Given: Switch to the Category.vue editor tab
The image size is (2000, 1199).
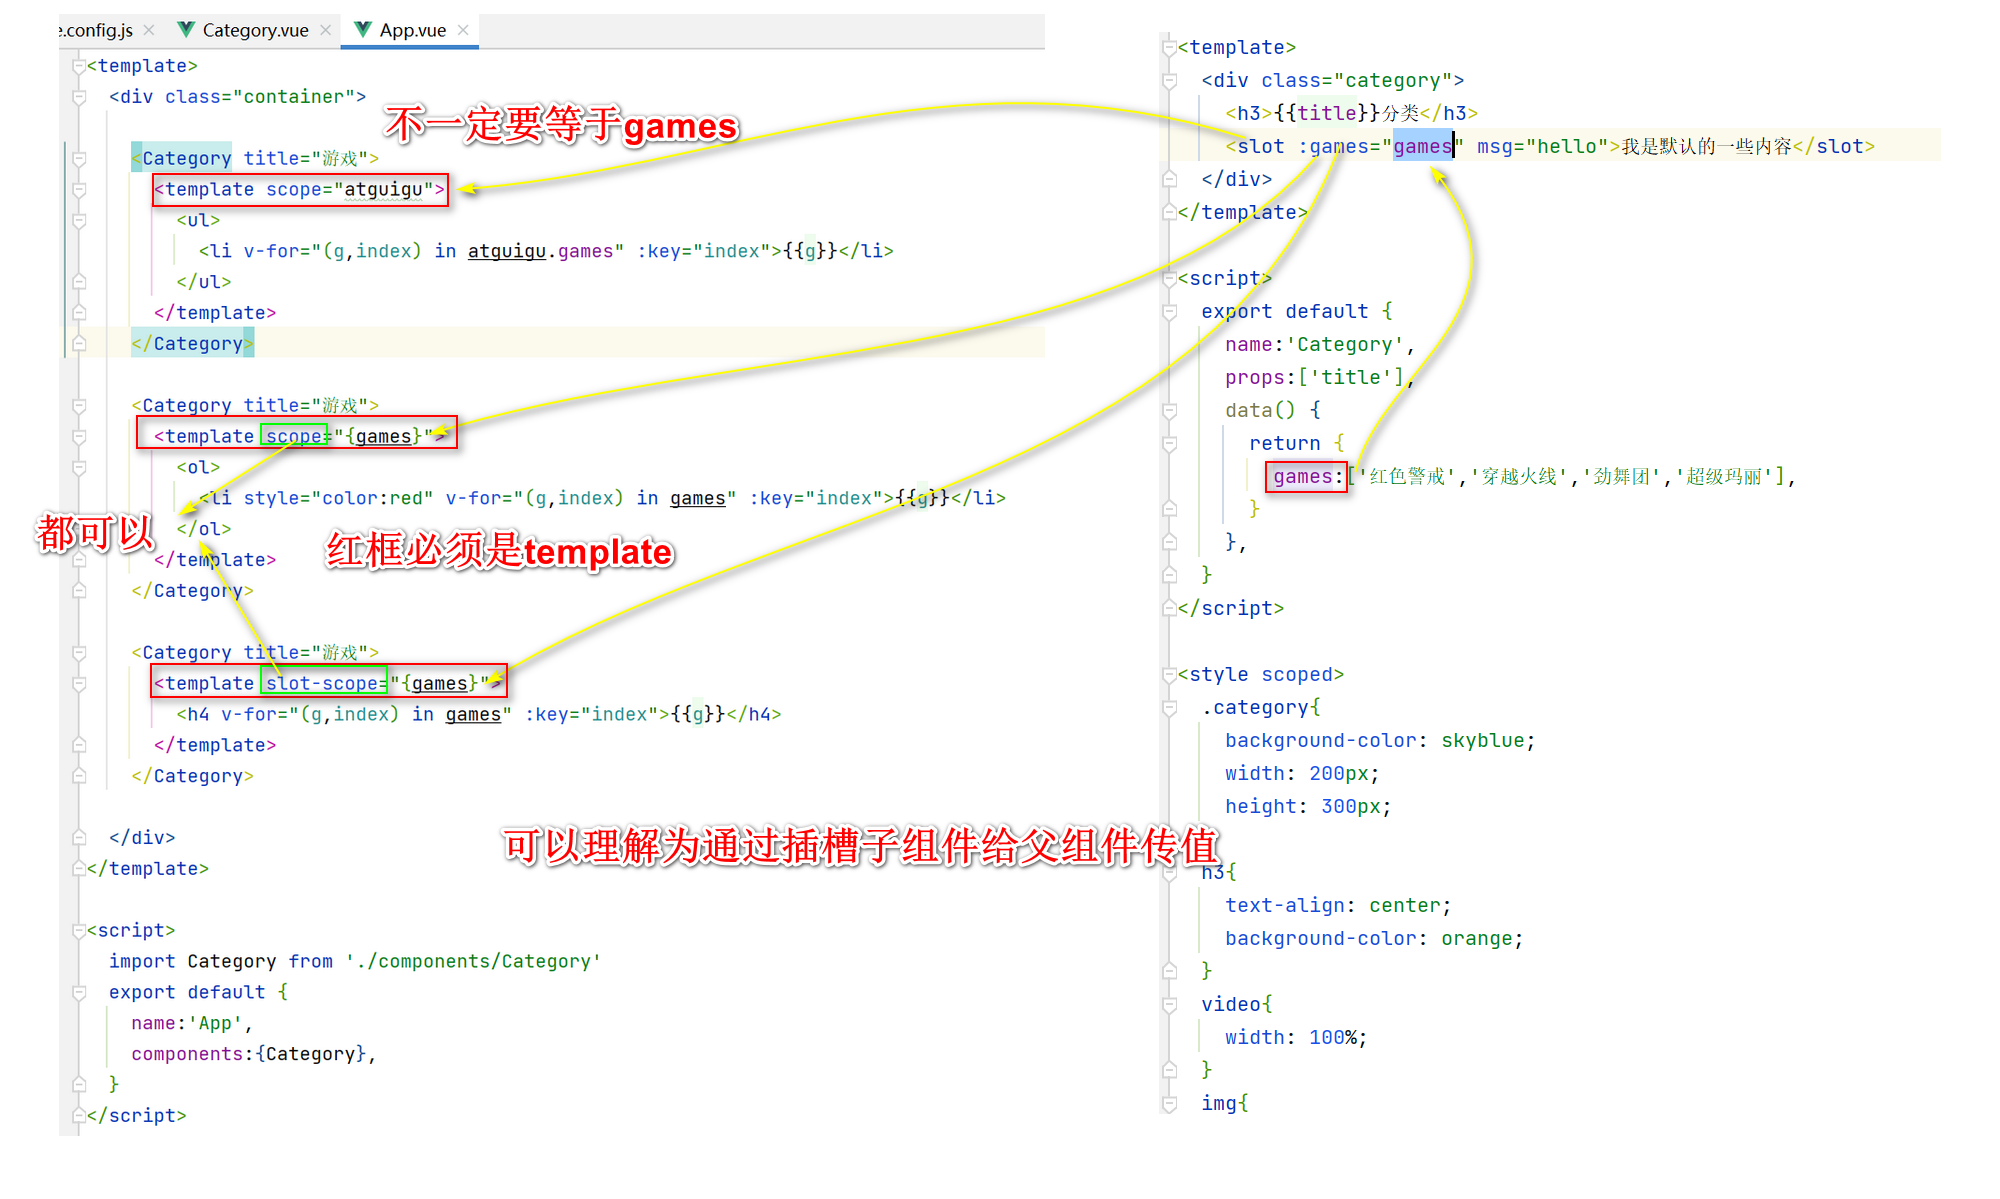Looking at the screenshot, I should 255,30.
